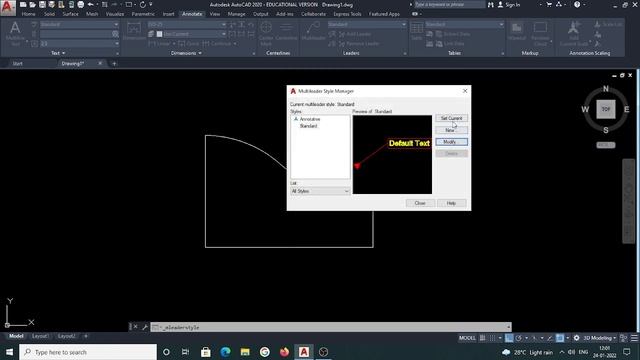Select the Standard style in Styles list
Image resolution: width=640 pixels, height=360 pixels.
click(x=308, y=126)
